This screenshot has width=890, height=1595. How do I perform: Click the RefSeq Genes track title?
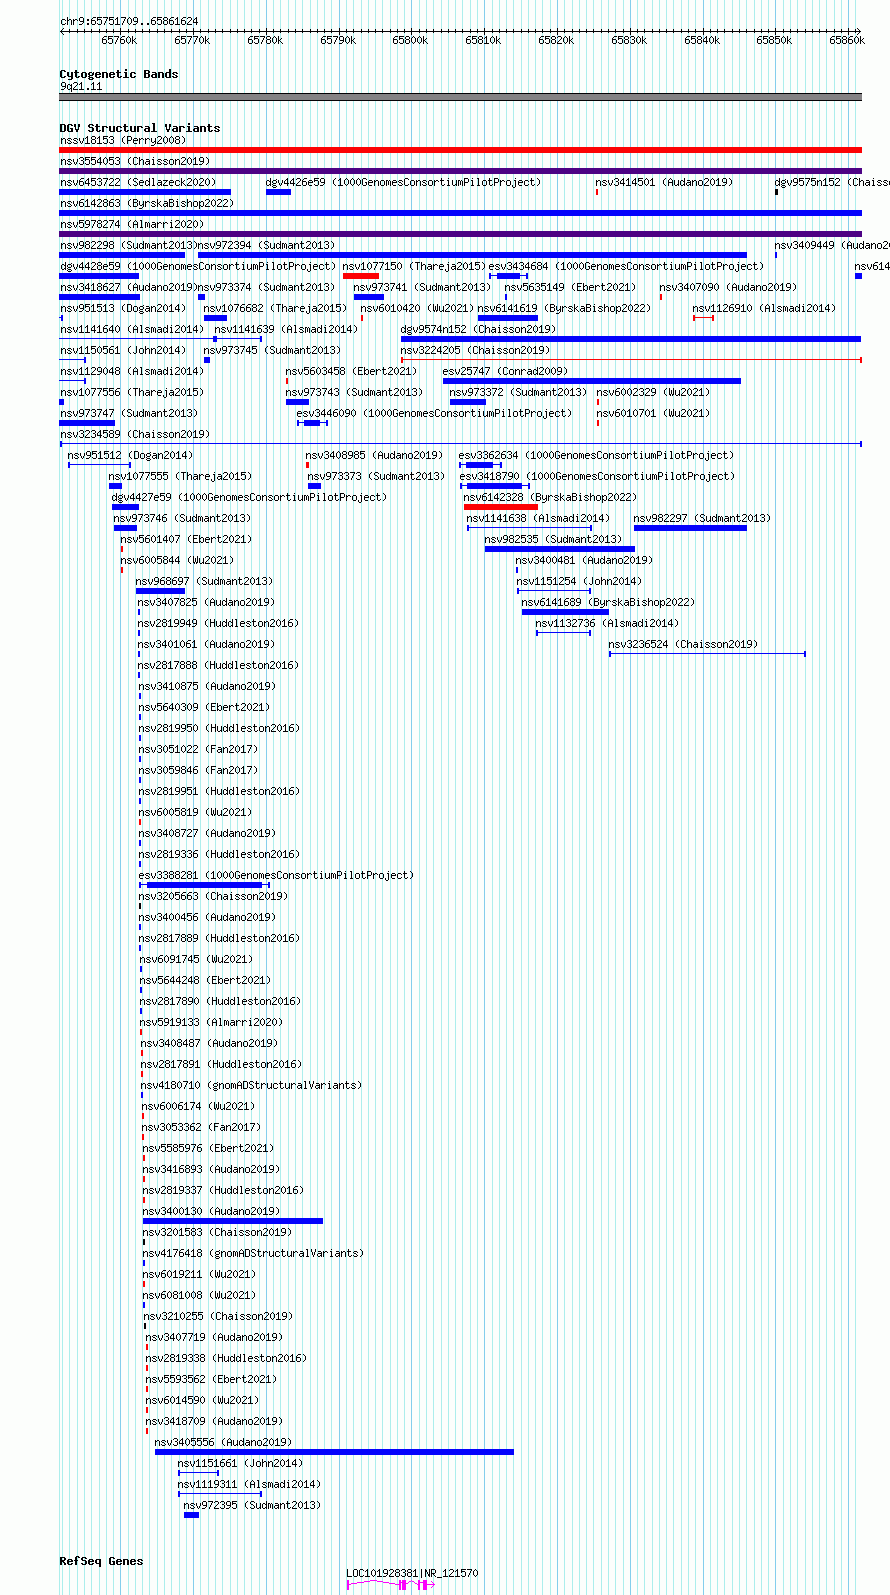101,1561
